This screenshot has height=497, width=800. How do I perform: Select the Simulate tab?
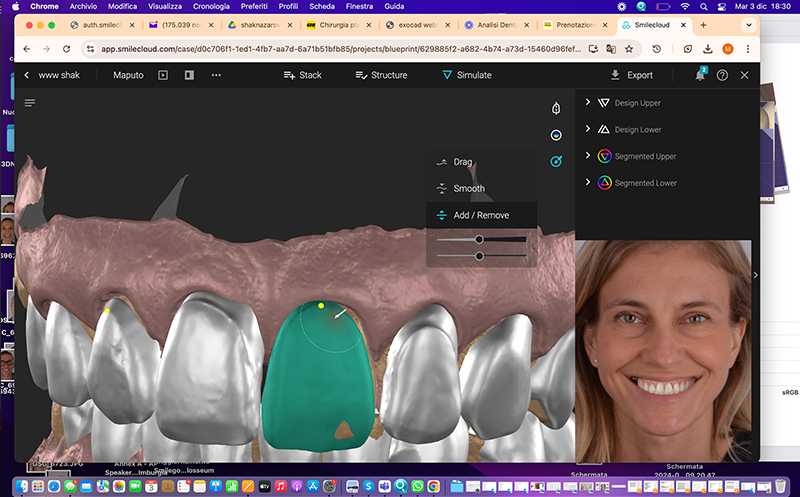coord(467,75)
